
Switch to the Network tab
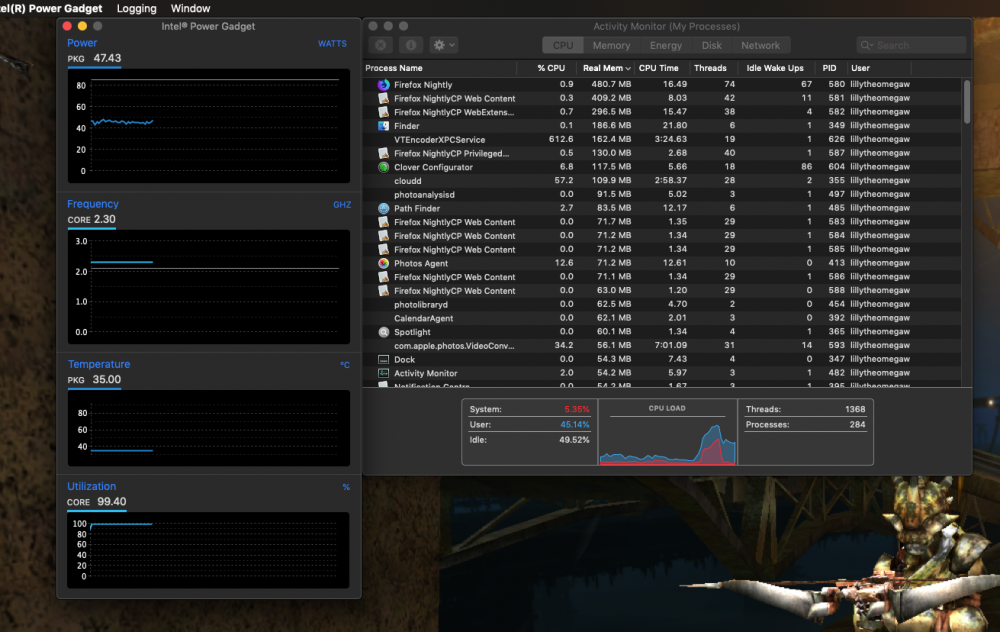pos(760,45)
